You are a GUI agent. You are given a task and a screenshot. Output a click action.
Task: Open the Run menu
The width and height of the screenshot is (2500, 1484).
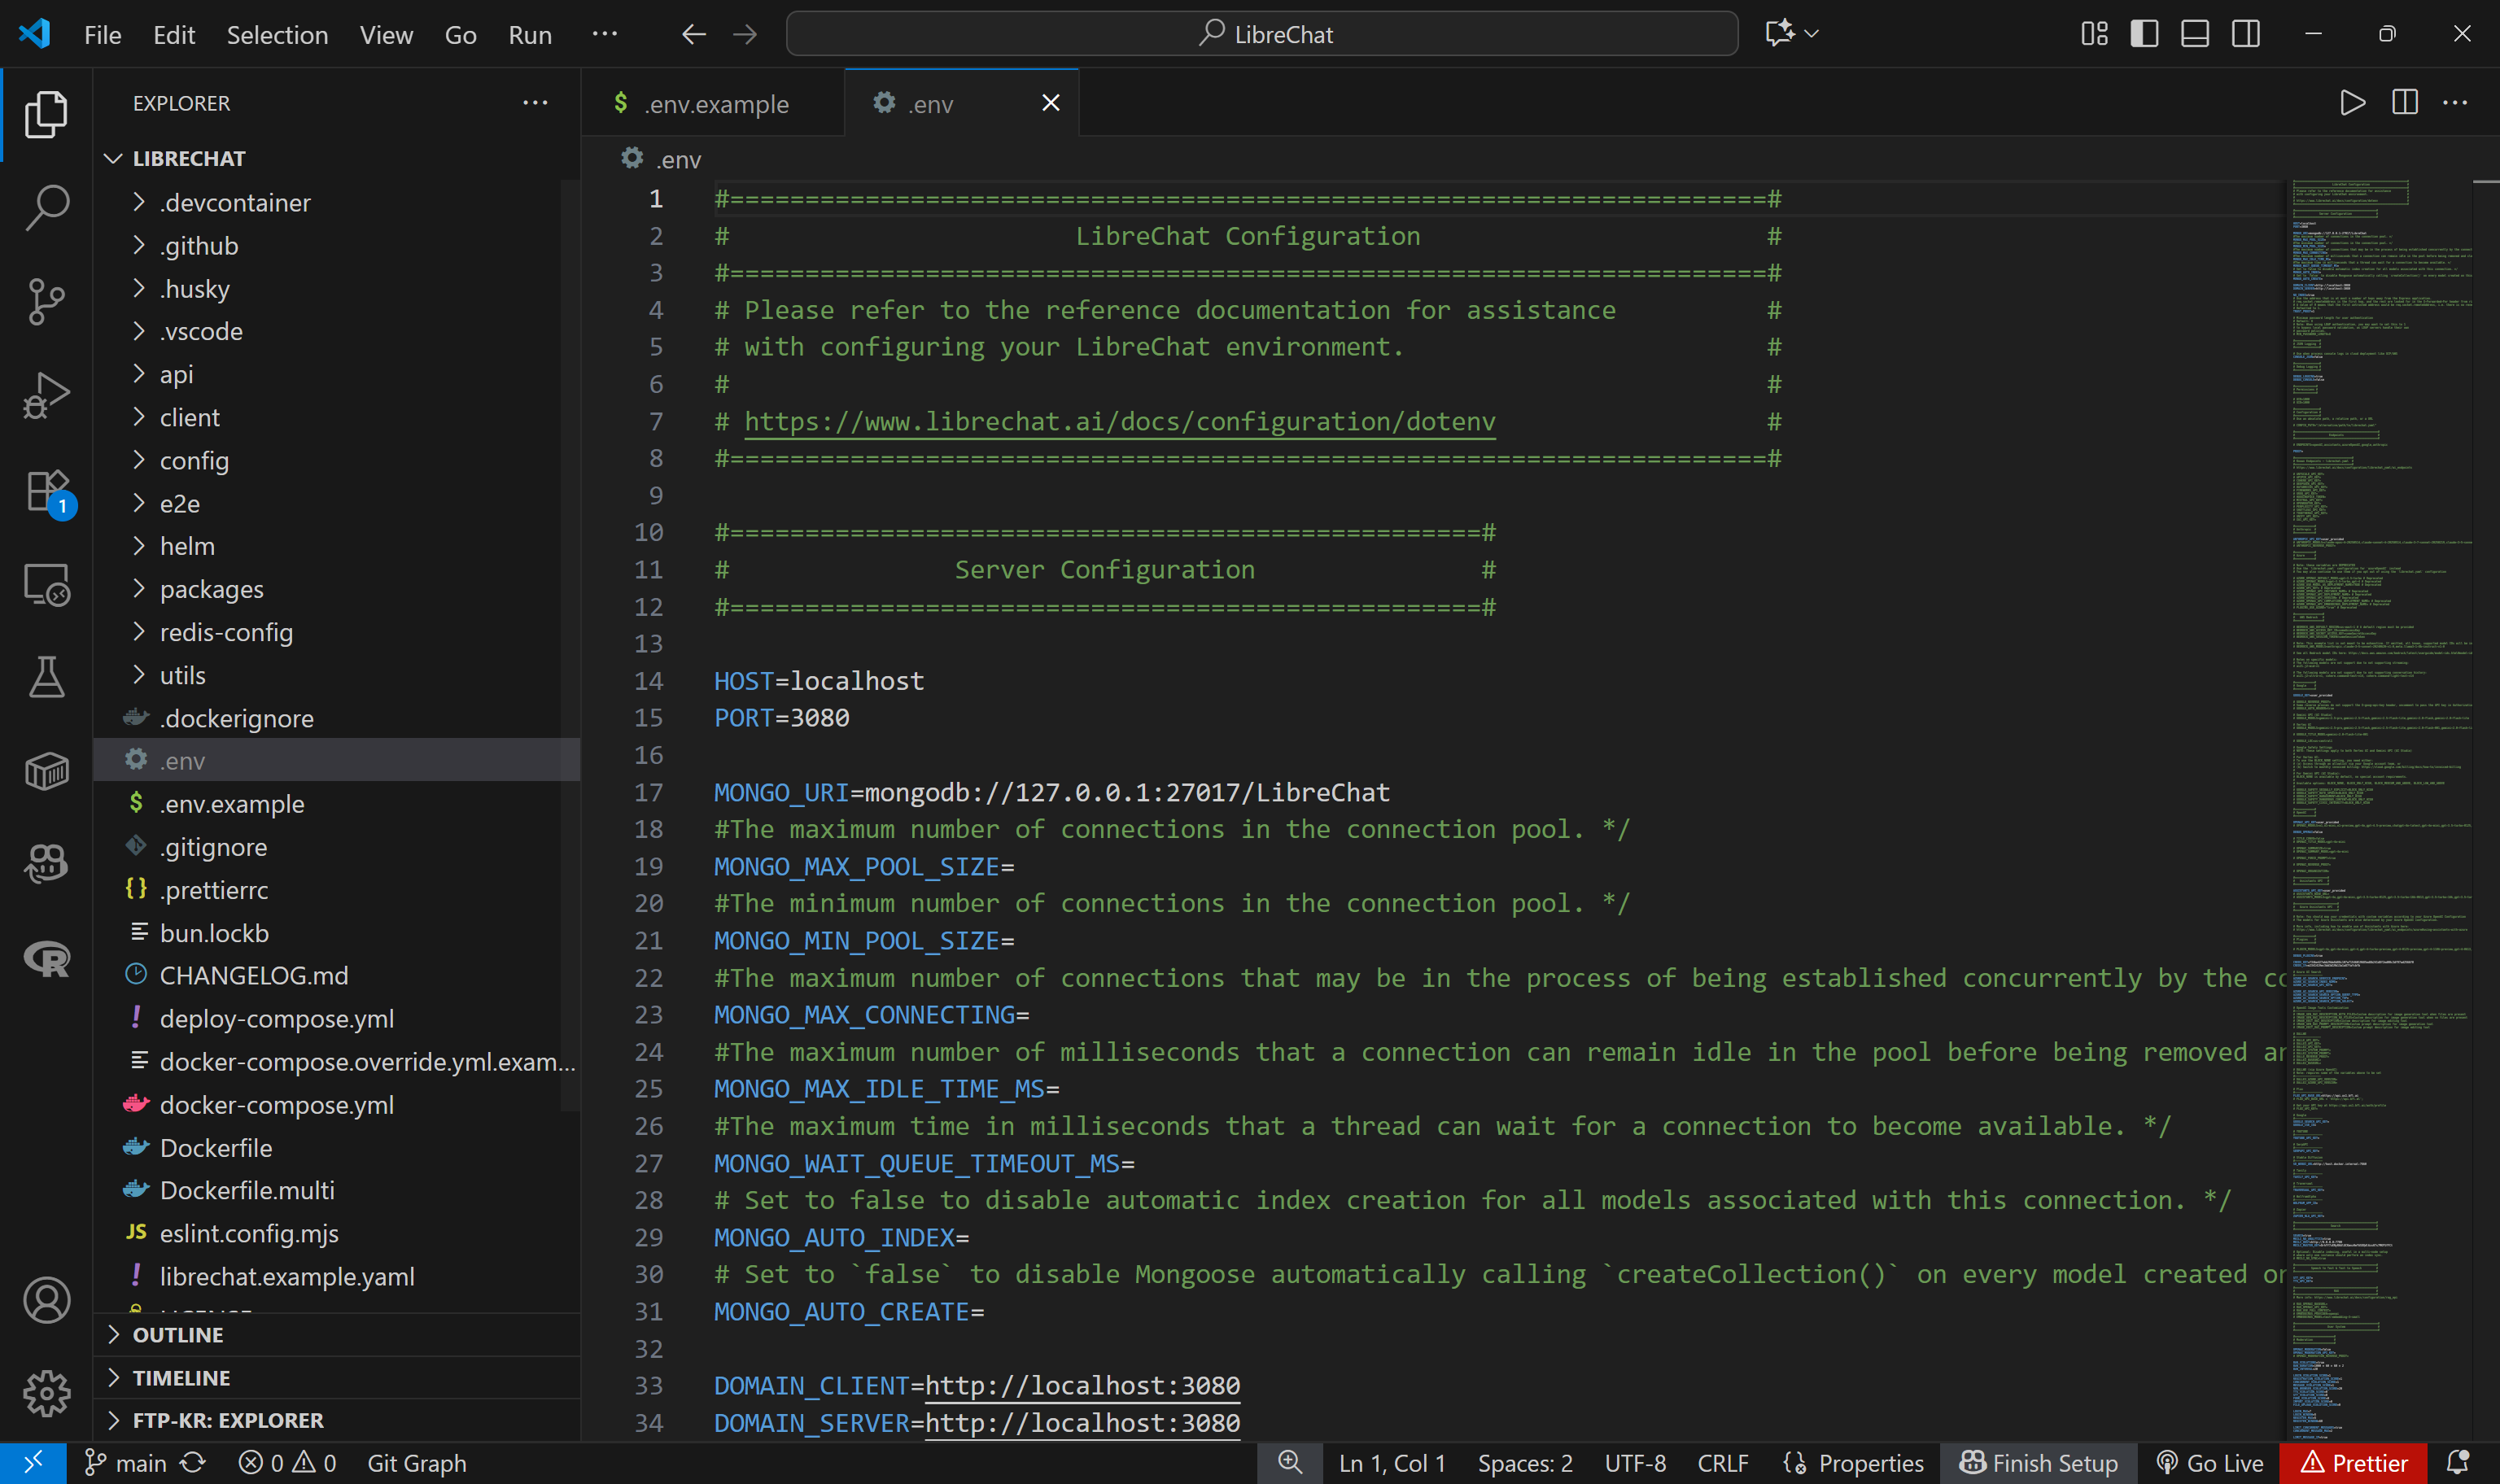(529, 34)
